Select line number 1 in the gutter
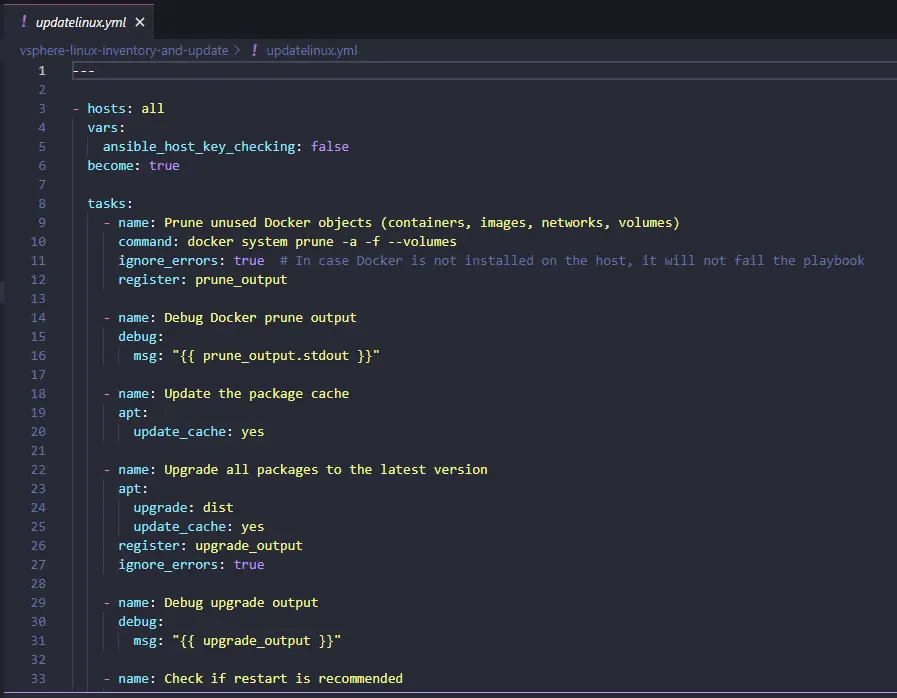Screen dimensions: 897x698 click(41, 71)
